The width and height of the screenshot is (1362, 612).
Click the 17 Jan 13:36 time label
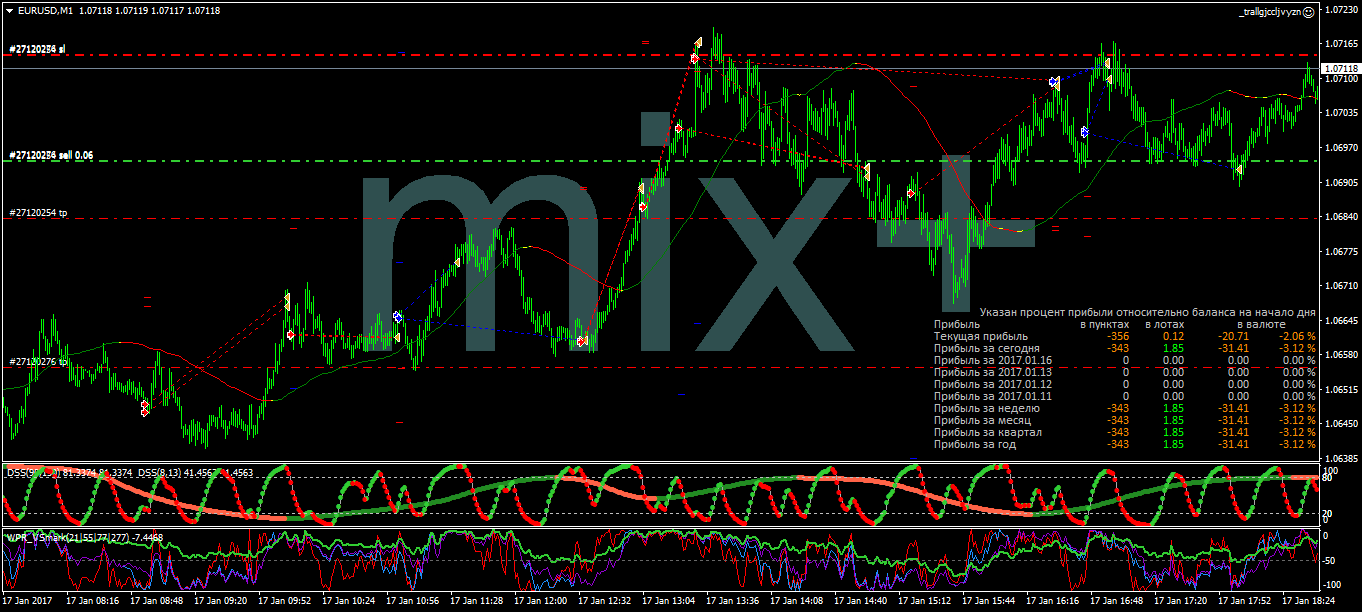tap(733, 602)
